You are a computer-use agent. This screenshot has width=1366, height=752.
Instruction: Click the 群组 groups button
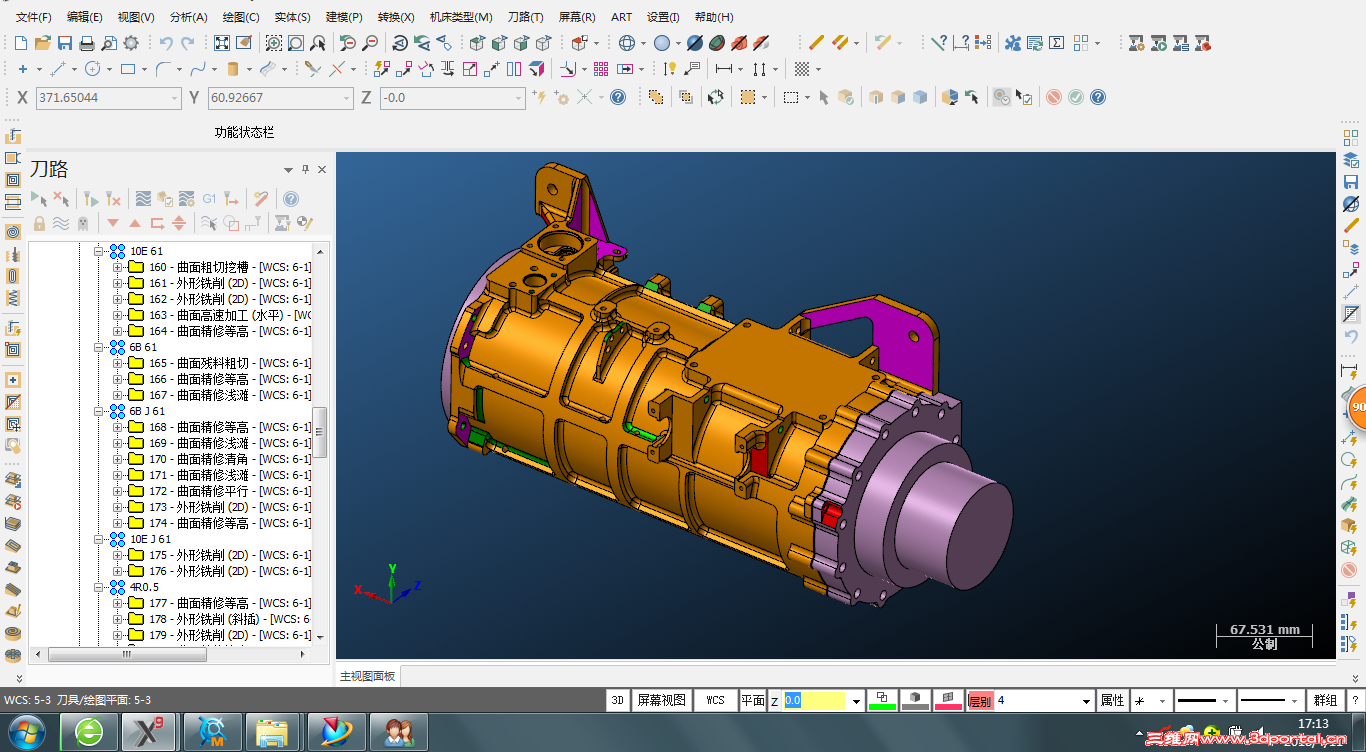point(1325,700)
